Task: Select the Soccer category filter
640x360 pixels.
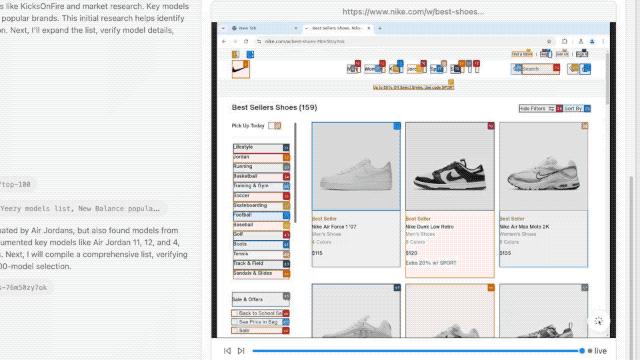Action: click(261, 196)
